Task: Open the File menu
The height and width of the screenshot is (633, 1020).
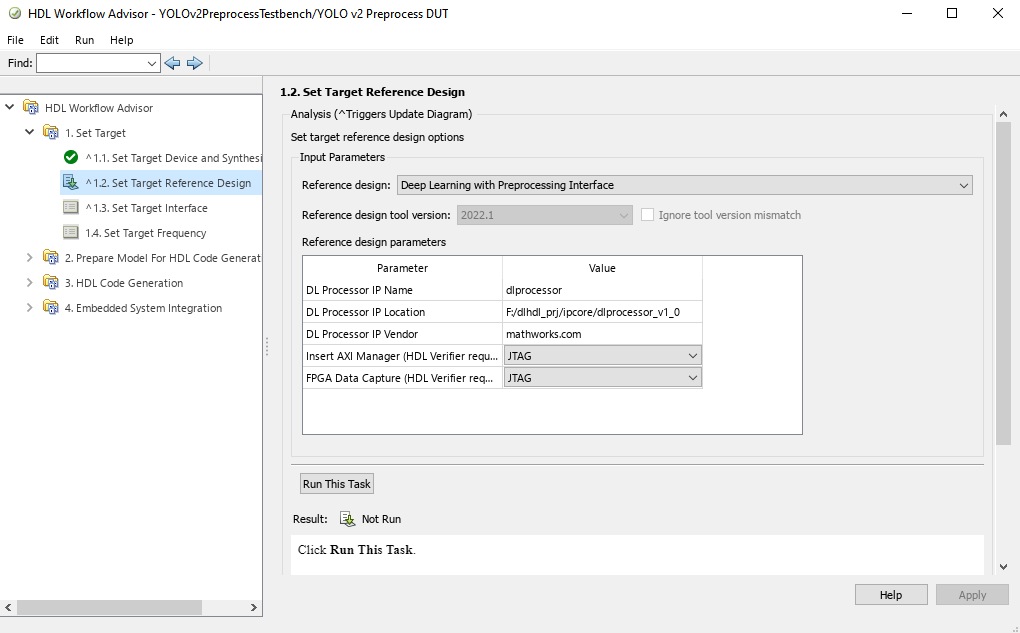Action: (15, 40)
